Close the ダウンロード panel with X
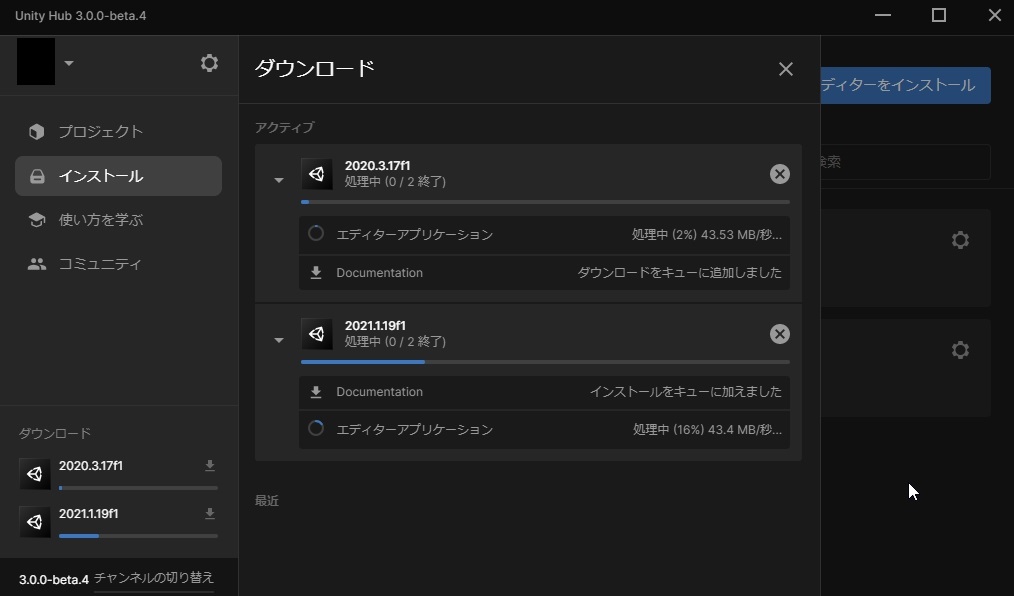Viewport: 1014px width, 596px height. (786, 69)
